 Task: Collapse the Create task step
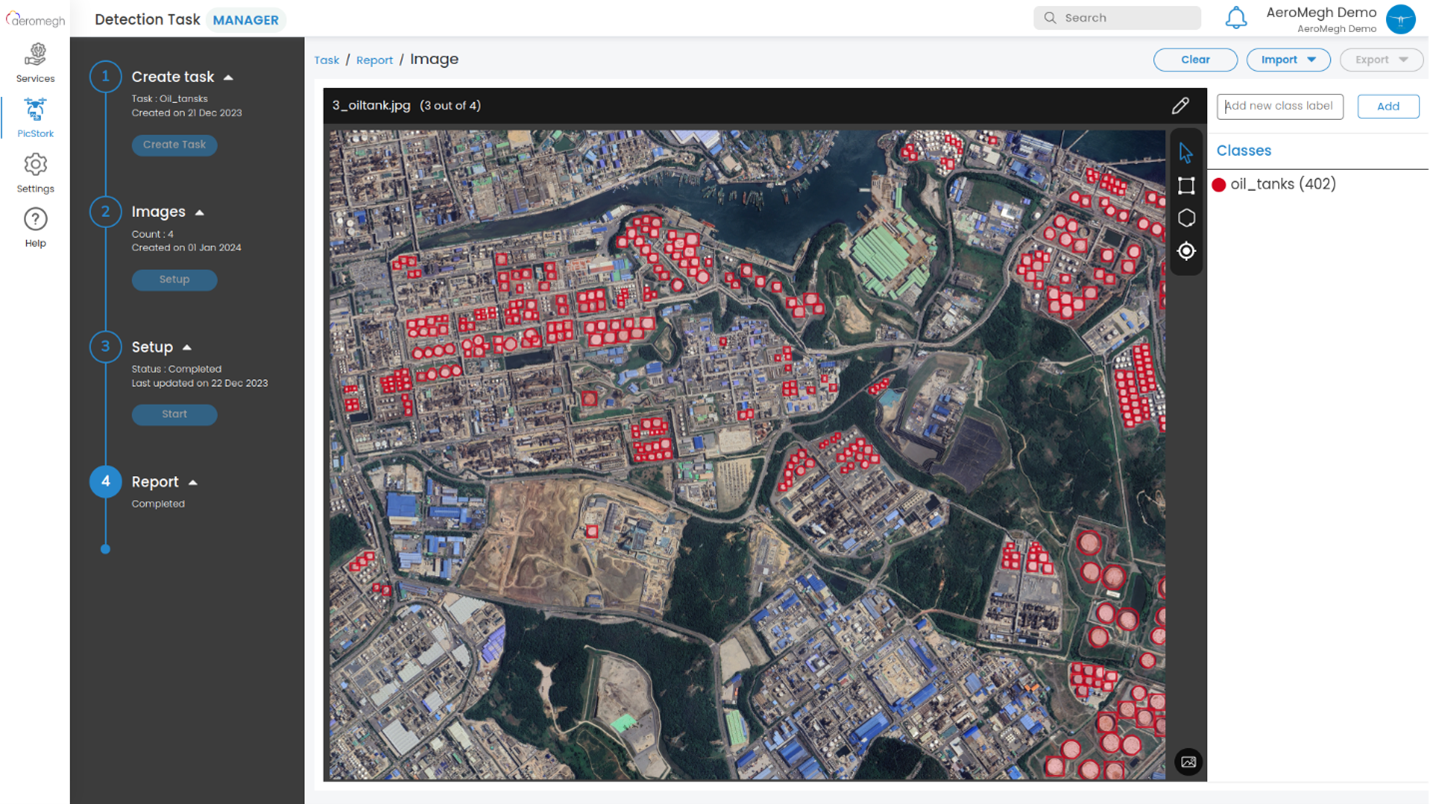pyautogui.click(x=228, y=77)
